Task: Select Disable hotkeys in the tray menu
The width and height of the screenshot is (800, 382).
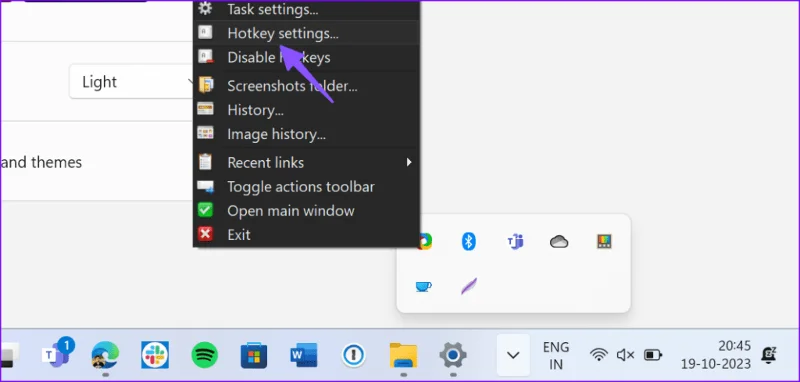Action: pyautogui.click(x=307, y=57)
